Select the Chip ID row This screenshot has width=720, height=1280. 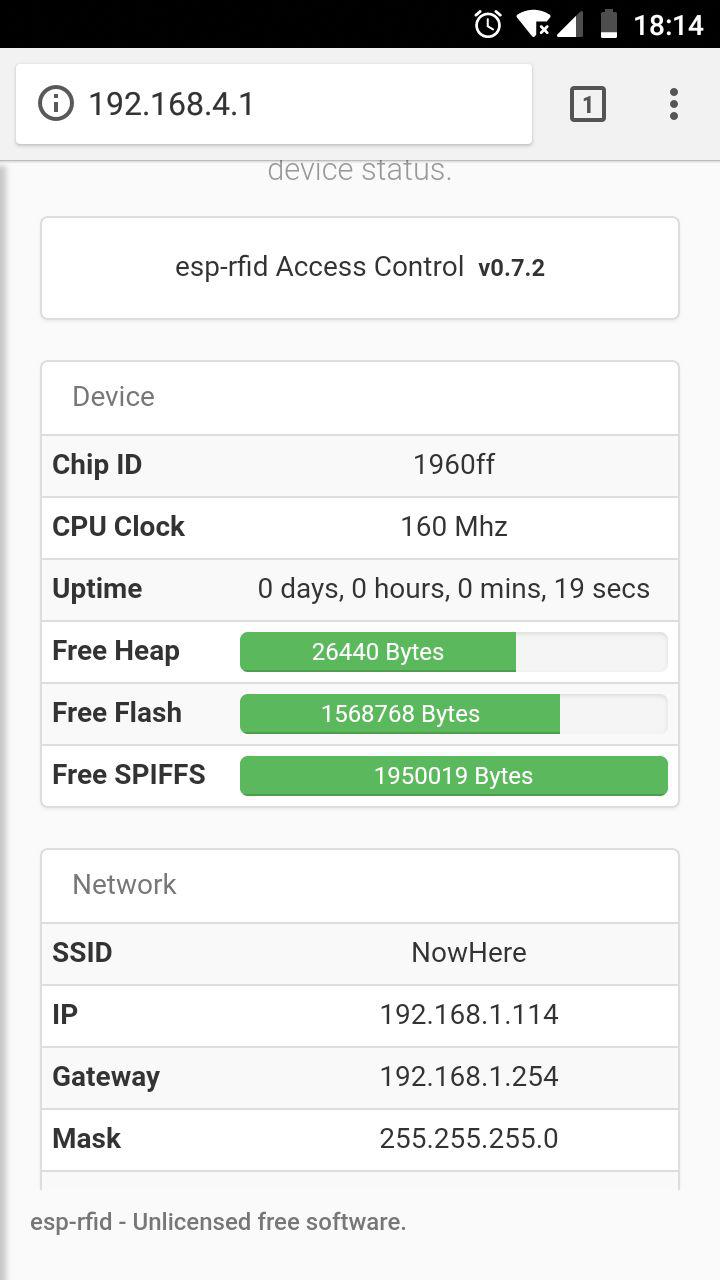tap(360, 465)
